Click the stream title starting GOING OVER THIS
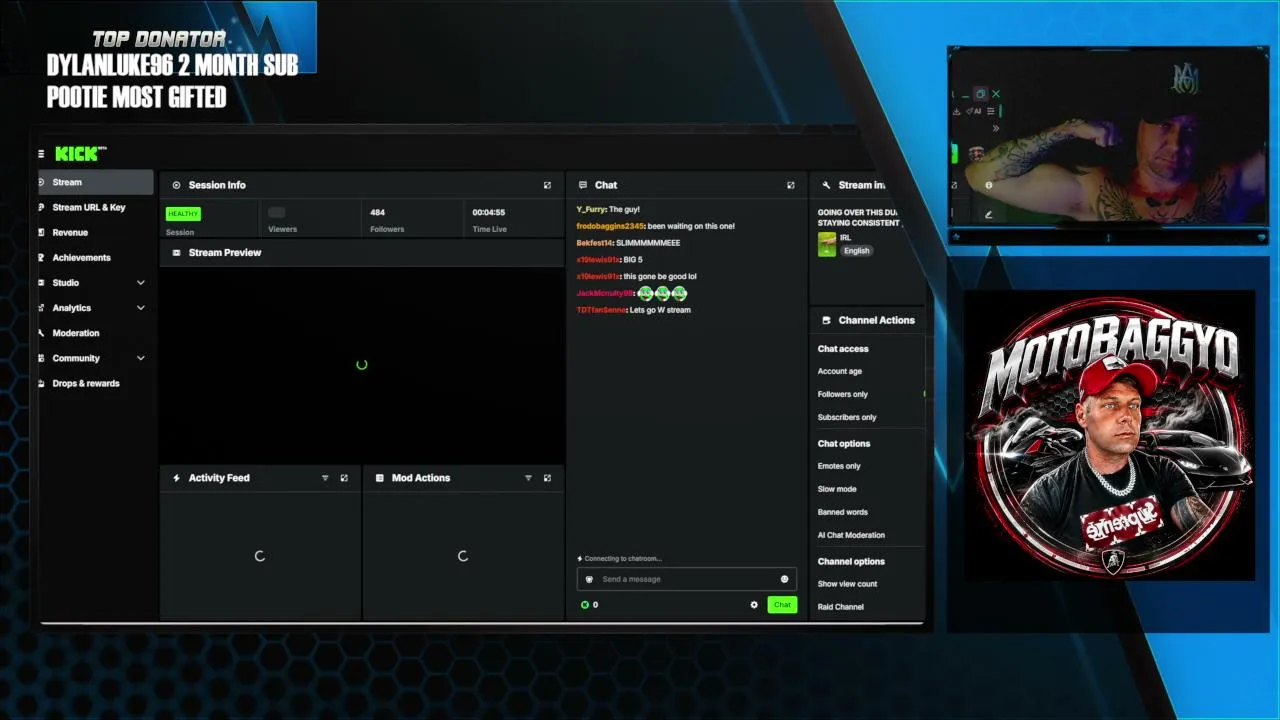The width and height of the screenshot is (1280, 720). click(858, 218)
